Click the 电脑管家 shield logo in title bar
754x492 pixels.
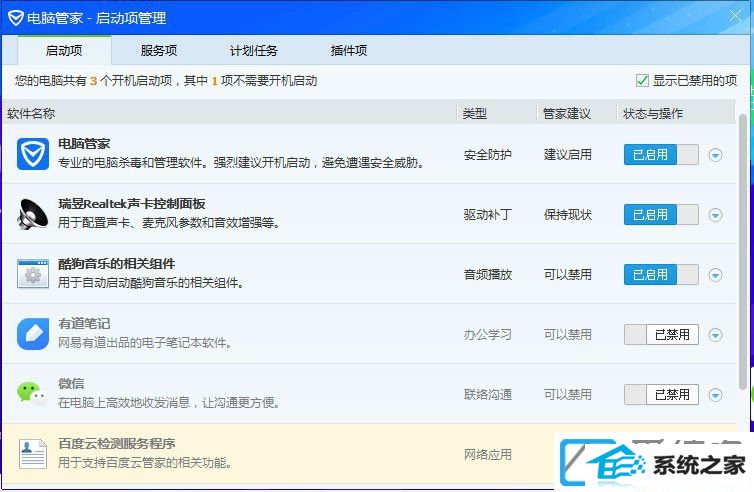pyautogui.click(x=15, y=18)
